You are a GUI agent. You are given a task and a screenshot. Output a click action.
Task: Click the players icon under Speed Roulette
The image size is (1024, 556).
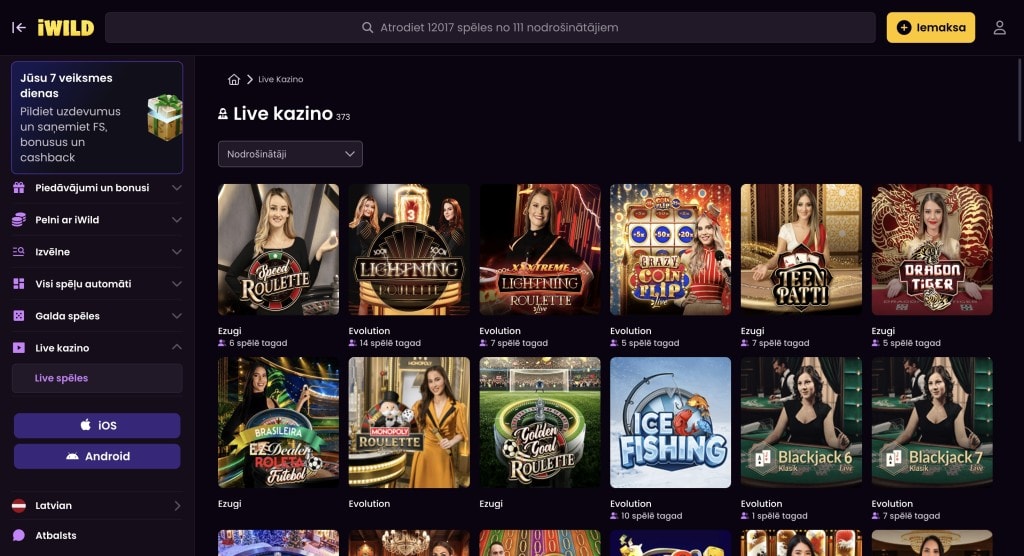click(222, 343)
